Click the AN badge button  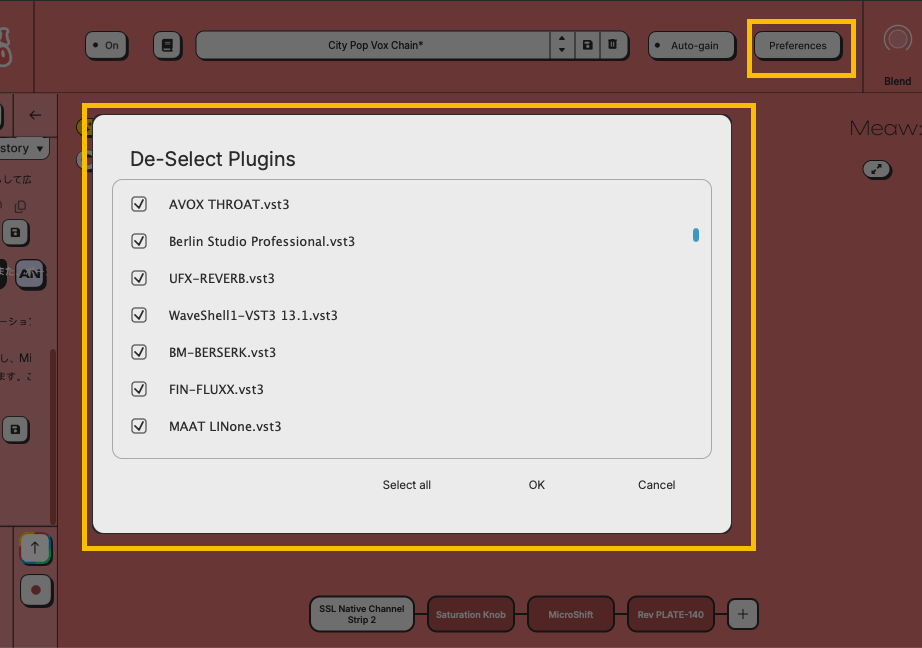click(30, 273)
